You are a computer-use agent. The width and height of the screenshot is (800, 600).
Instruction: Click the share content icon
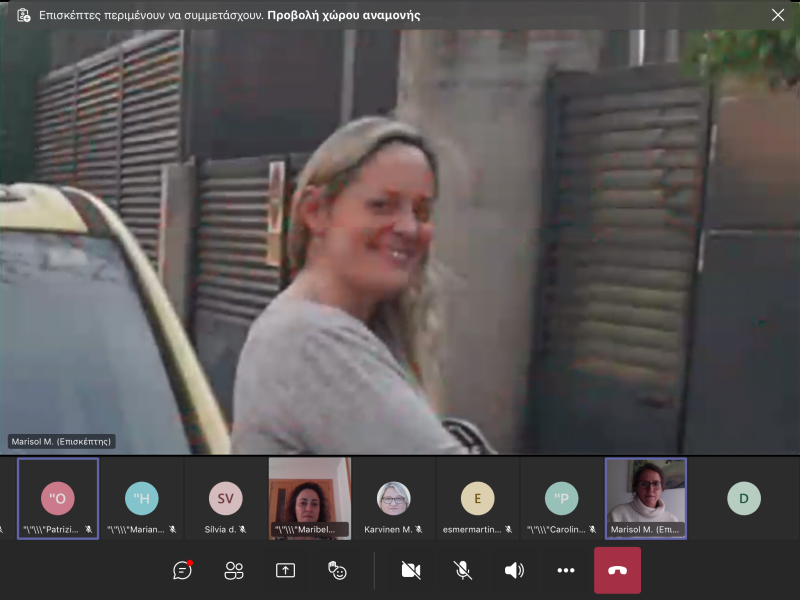285,570
